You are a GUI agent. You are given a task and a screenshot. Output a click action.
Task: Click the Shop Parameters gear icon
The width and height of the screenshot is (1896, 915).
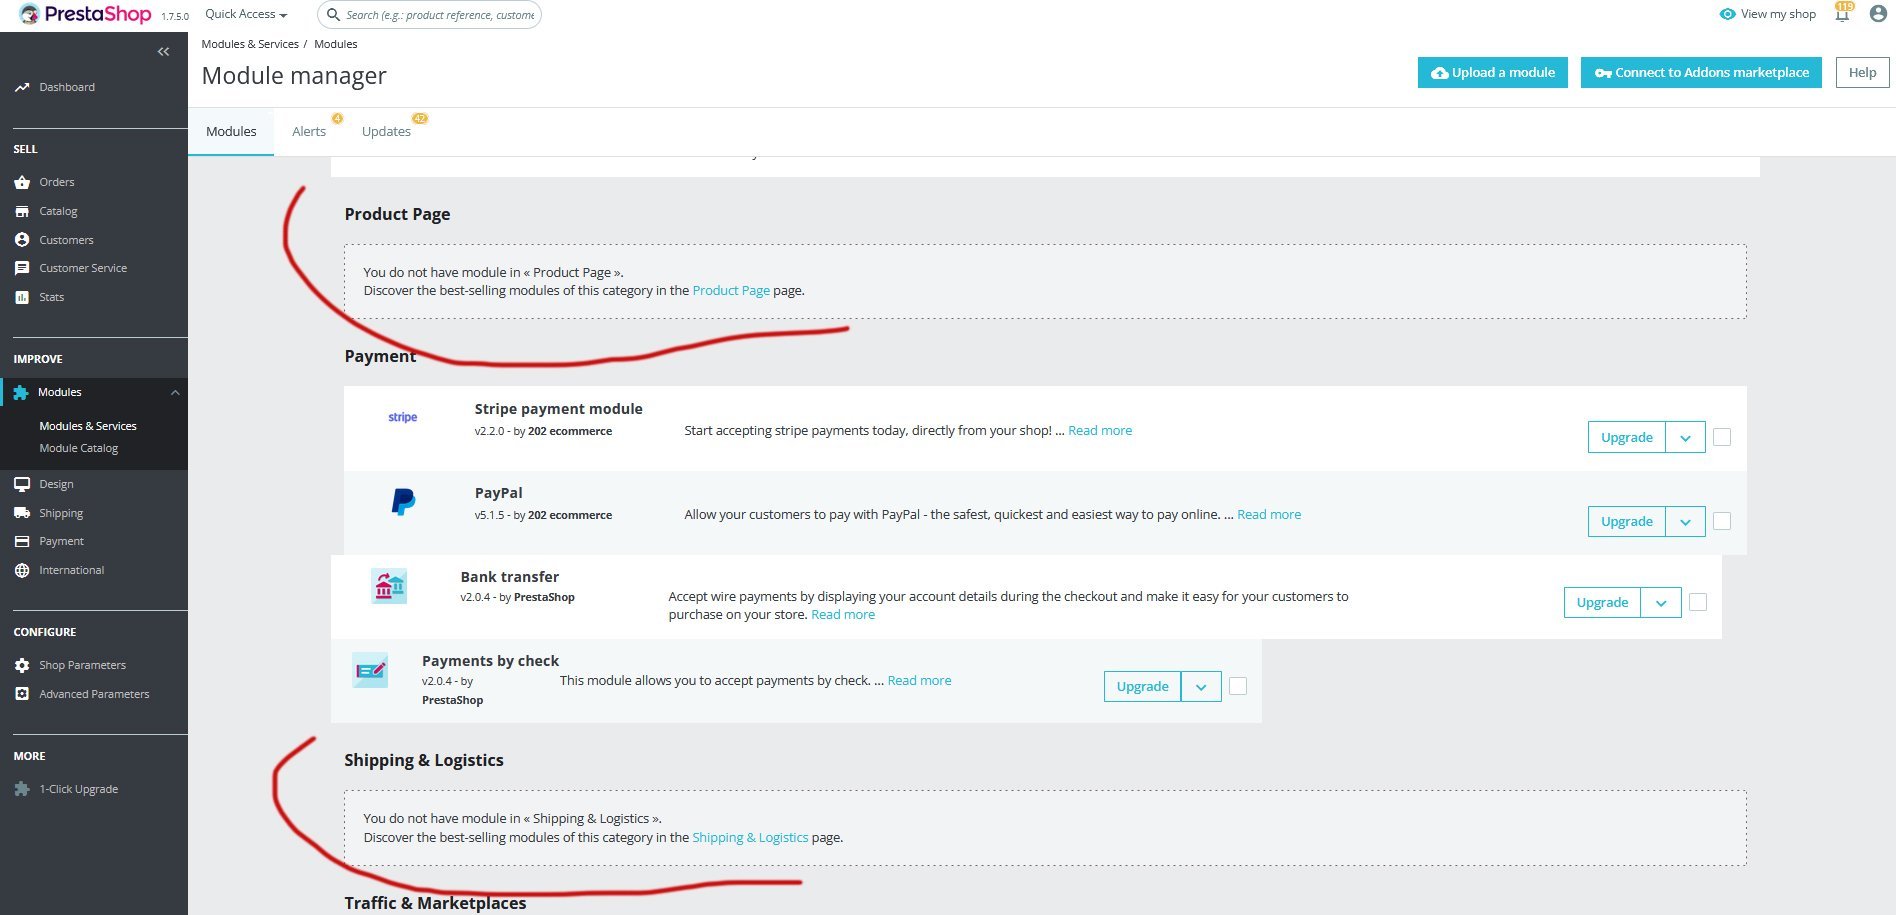coord(22,665)
